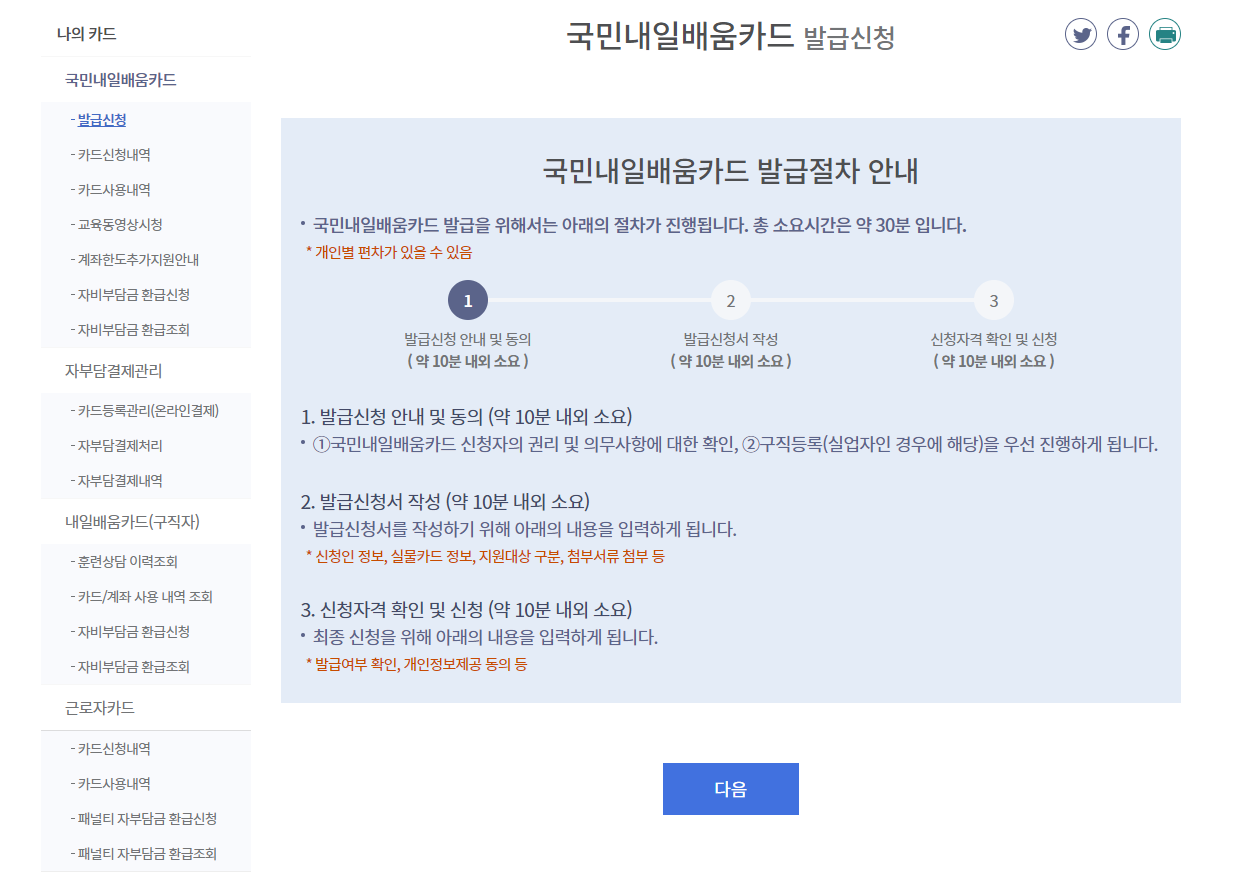Open 자부담결제관리 sidebar section

tap(114, 370)
